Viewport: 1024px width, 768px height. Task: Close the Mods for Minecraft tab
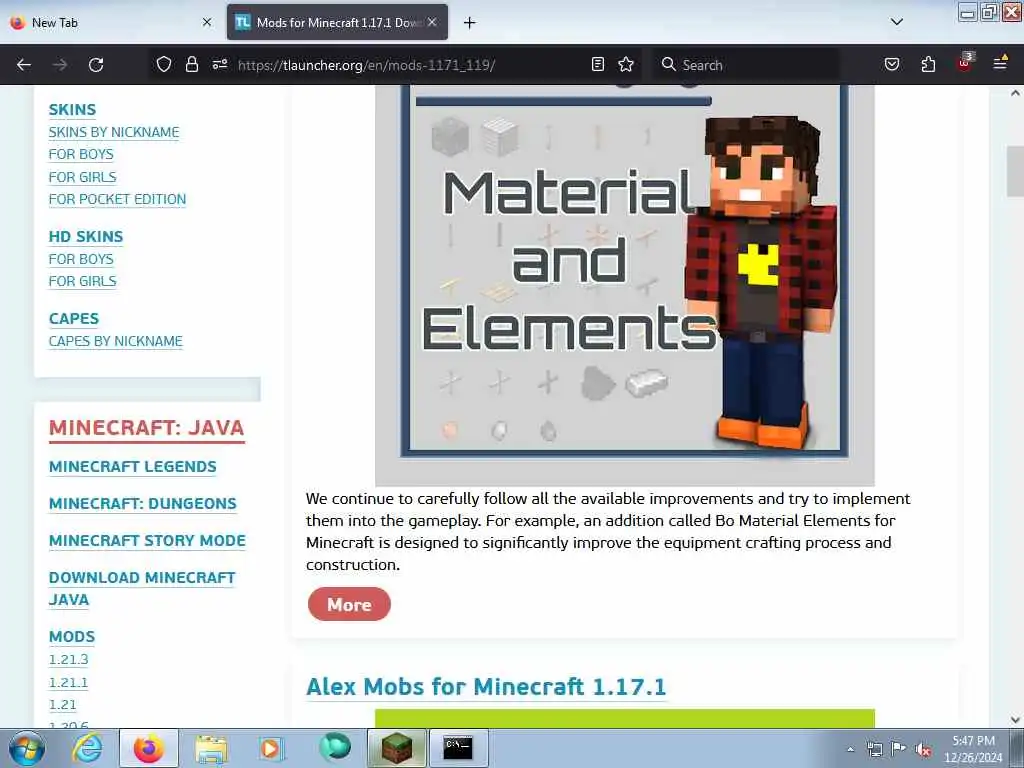432,22
